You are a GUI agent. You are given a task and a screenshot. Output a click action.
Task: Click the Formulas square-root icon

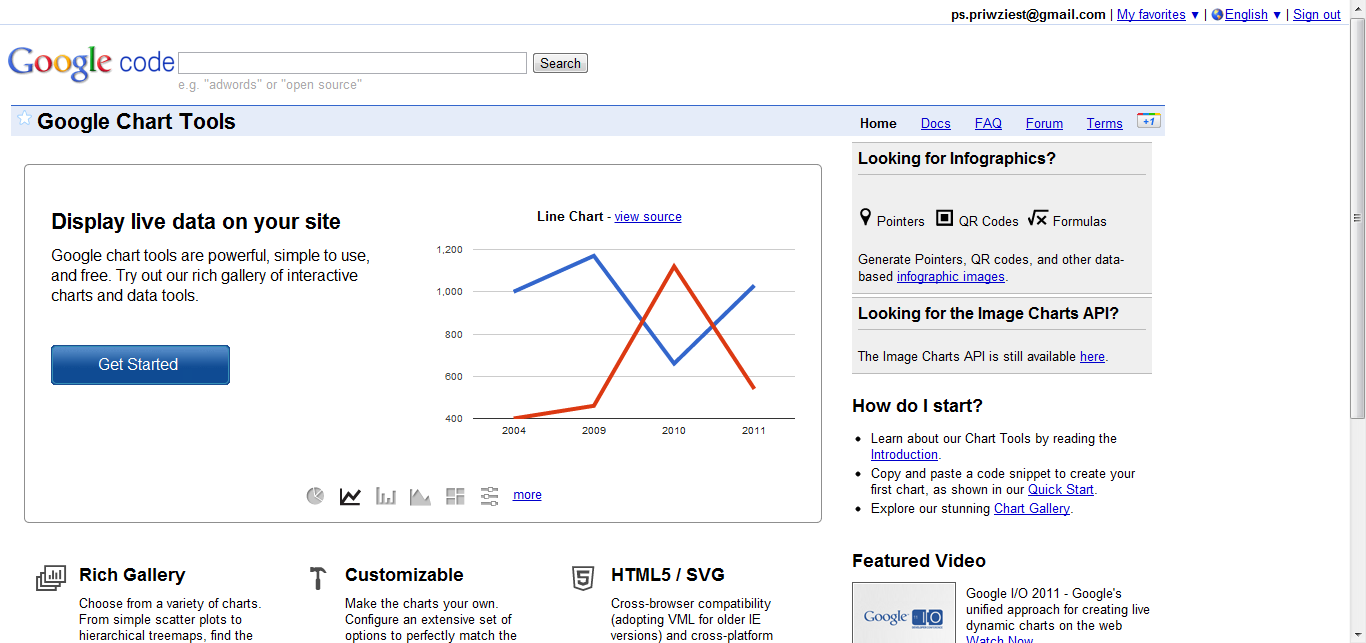tap(1037, 218)
